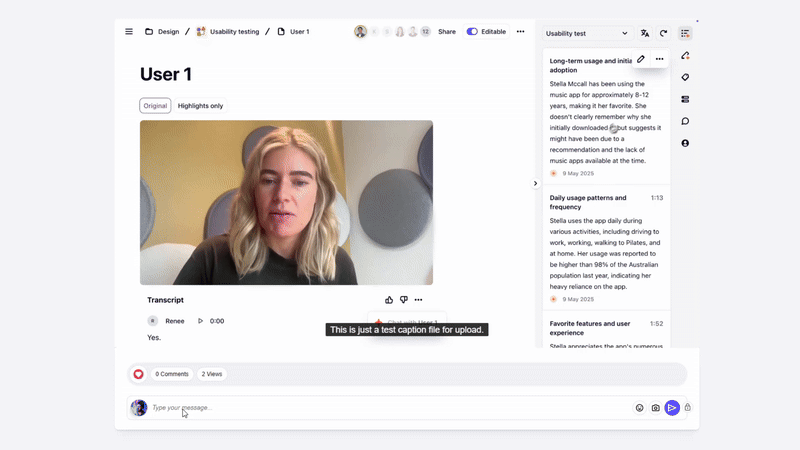Toggle the heart reaction on the post
Image resolution: width=800 pixels, height=450 pixels.
click(x=139, y=374)
